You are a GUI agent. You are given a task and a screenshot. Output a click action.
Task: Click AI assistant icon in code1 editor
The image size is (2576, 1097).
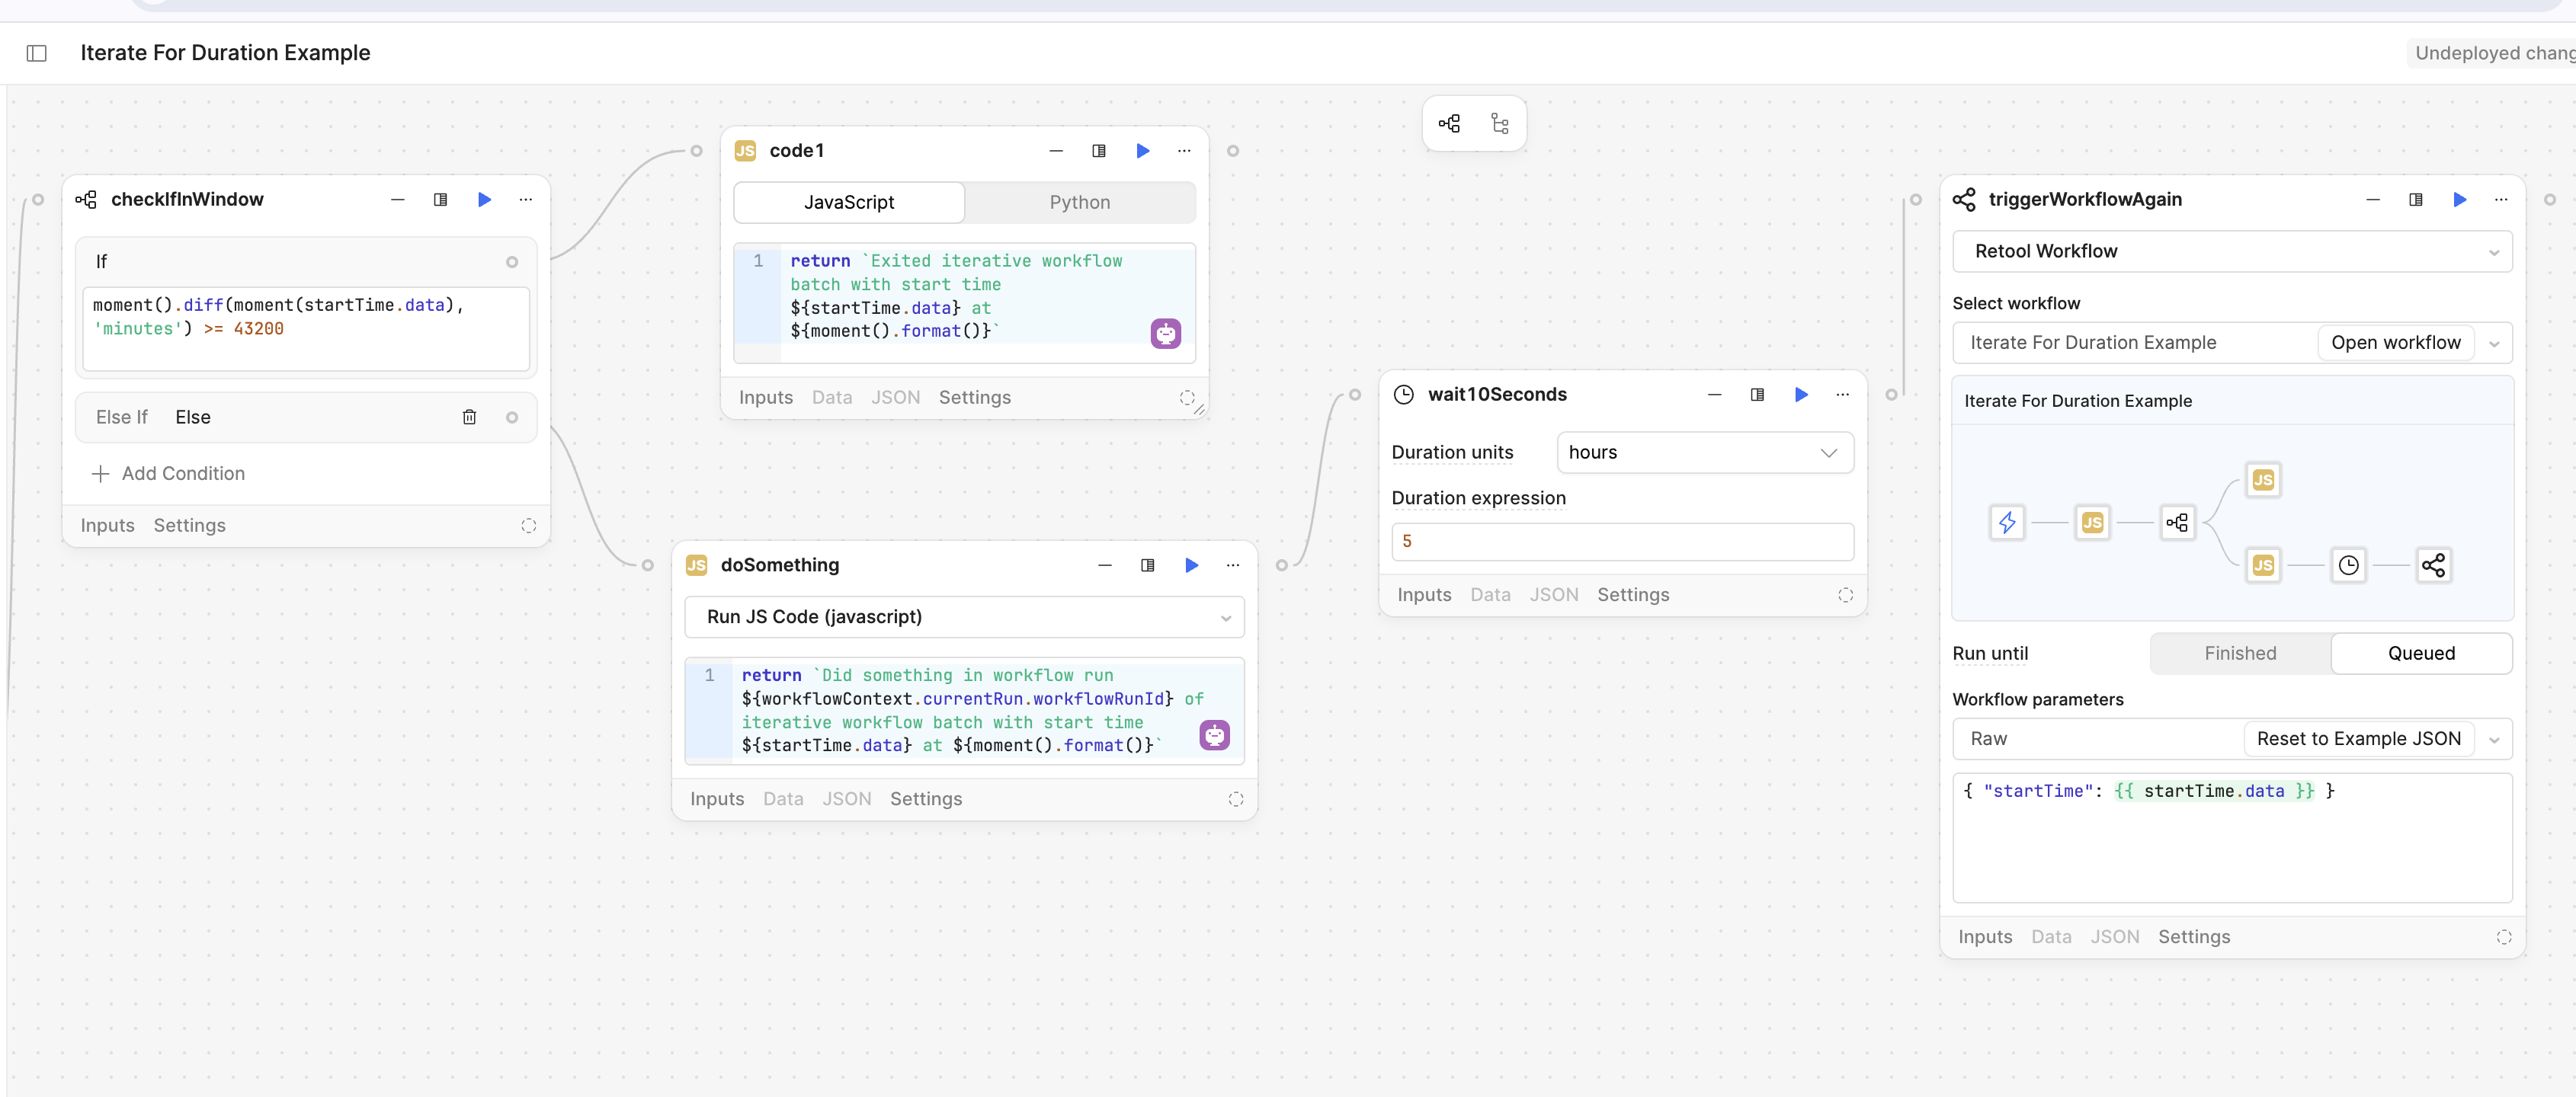(1165, 333)
